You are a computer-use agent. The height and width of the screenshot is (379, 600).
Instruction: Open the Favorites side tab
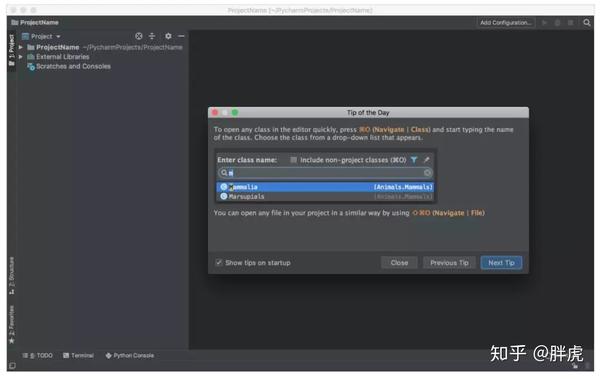click(x=11, y=324)
